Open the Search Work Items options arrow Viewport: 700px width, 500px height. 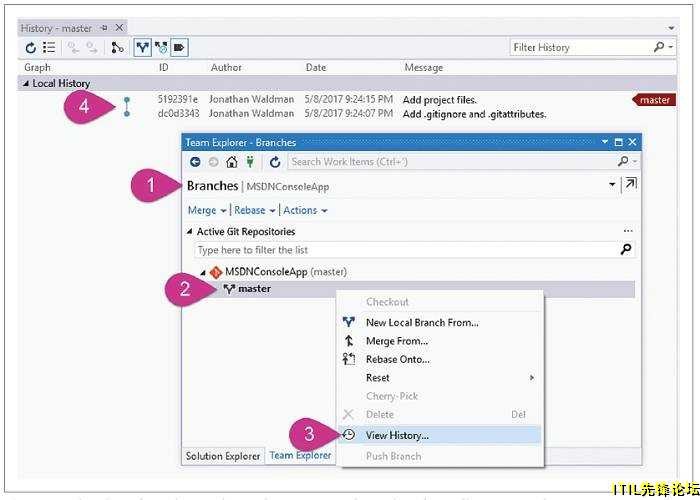(635, 162)
